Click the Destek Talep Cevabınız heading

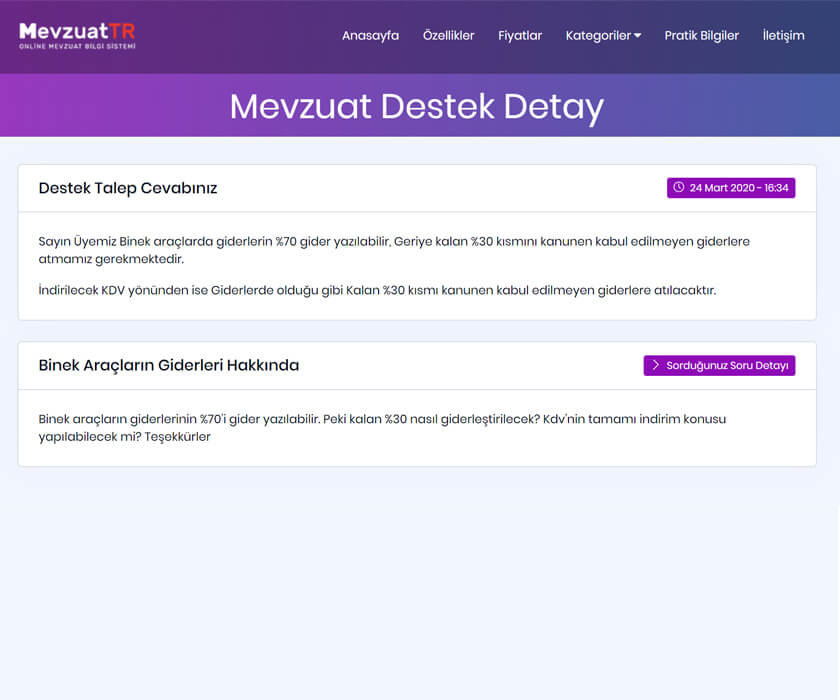127,188
